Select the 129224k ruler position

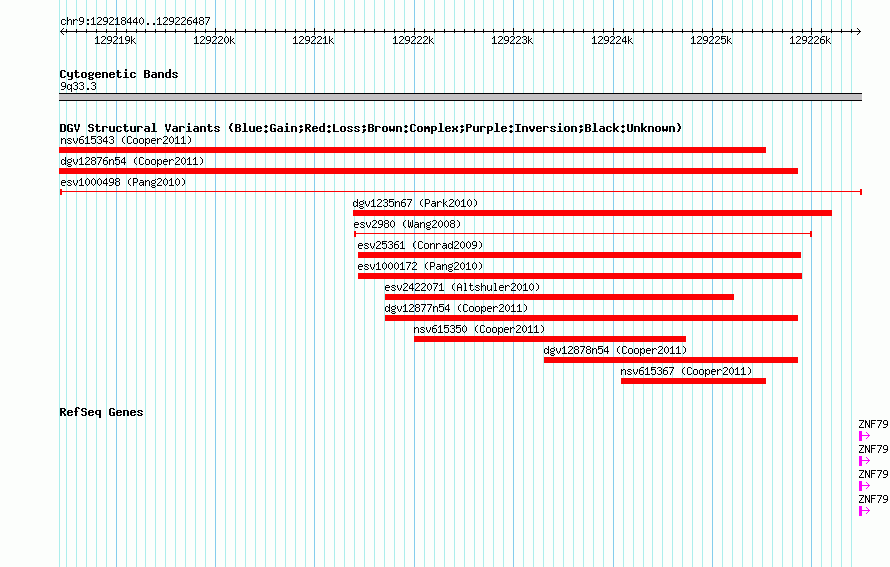click(612, 40)
